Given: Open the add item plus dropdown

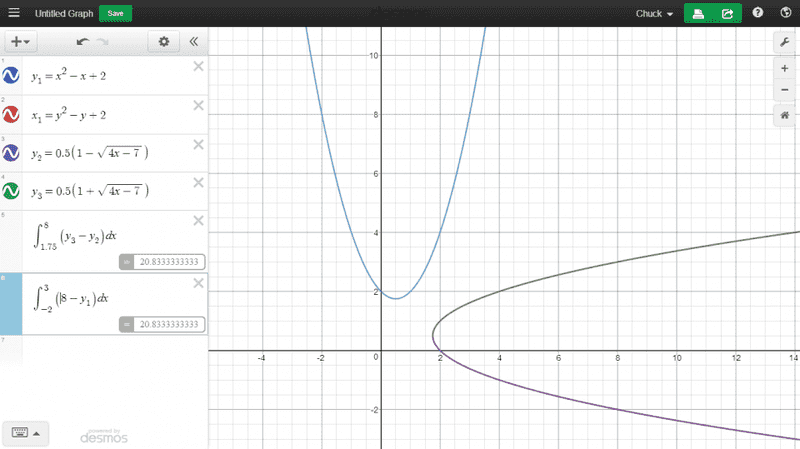Looking at the screenshot, I should click(x=19, y=42).
